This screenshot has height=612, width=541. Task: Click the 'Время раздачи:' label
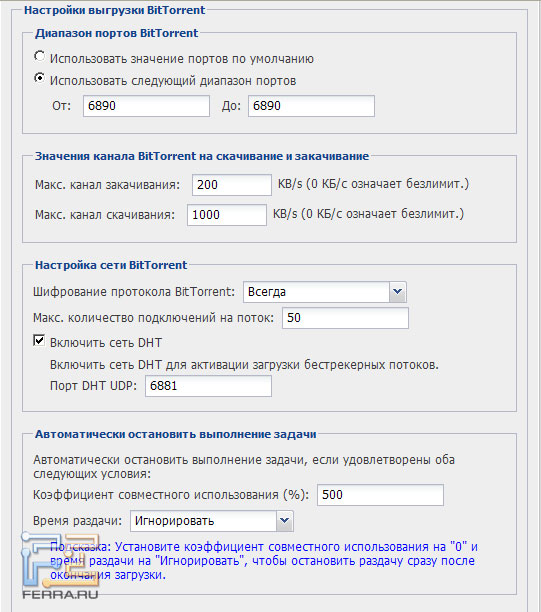(78, 521)
